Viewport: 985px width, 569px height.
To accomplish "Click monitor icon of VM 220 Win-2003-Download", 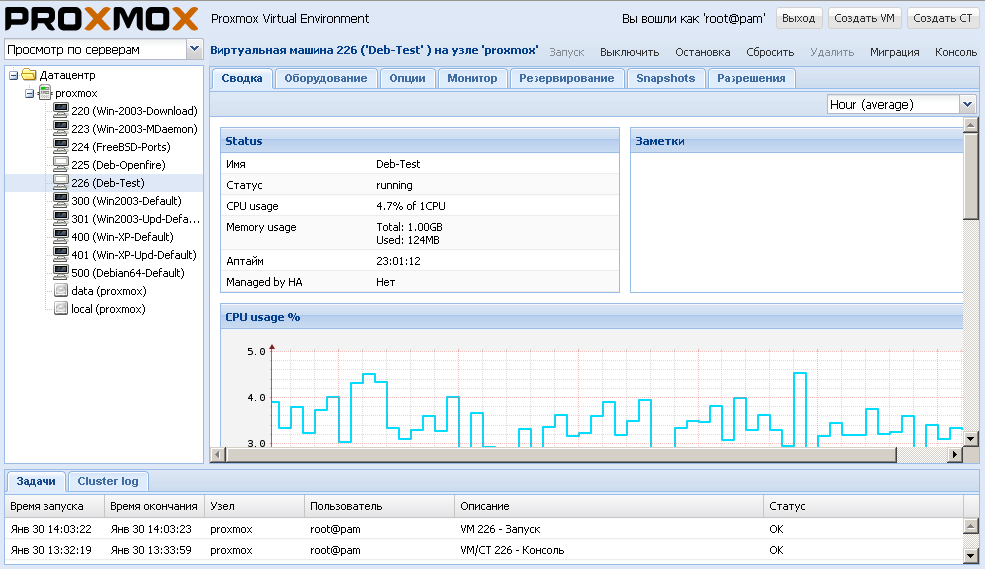I will 61,111.
